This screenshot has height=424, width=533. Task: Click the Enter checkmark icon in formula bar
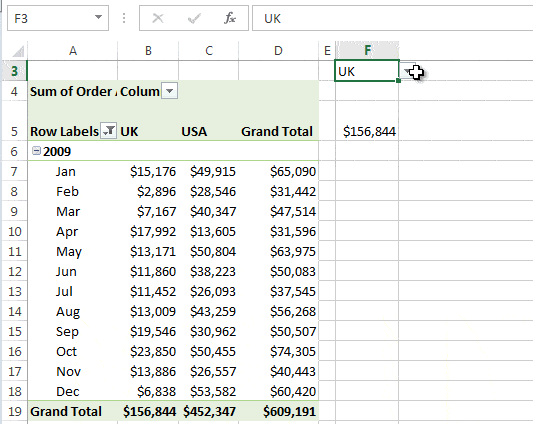tap(194, 18)
